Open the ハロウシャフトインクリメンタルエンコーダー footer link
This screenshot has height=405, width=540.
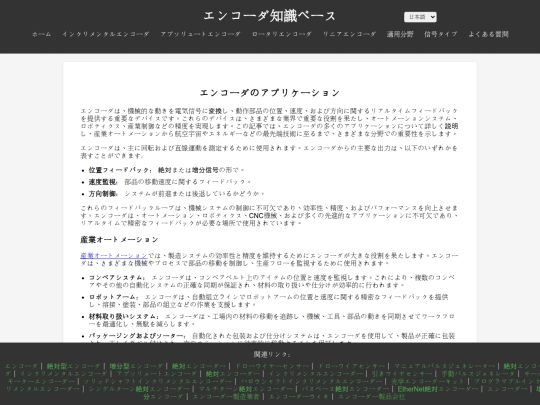click(x=312, y=381)
